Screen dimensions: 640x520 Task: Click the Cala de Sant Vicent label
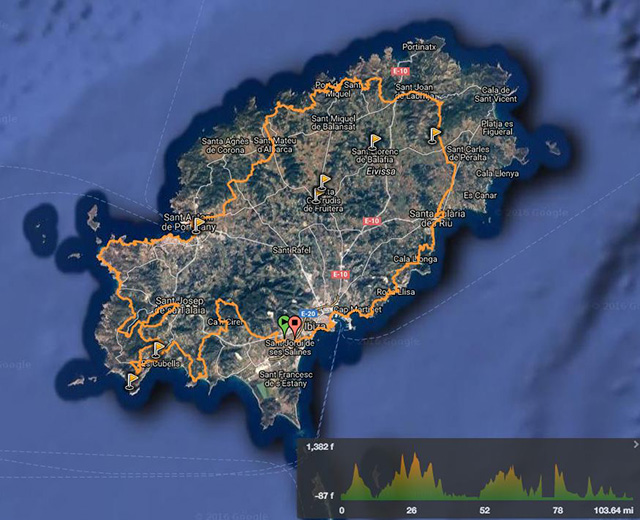click(496, 94)
